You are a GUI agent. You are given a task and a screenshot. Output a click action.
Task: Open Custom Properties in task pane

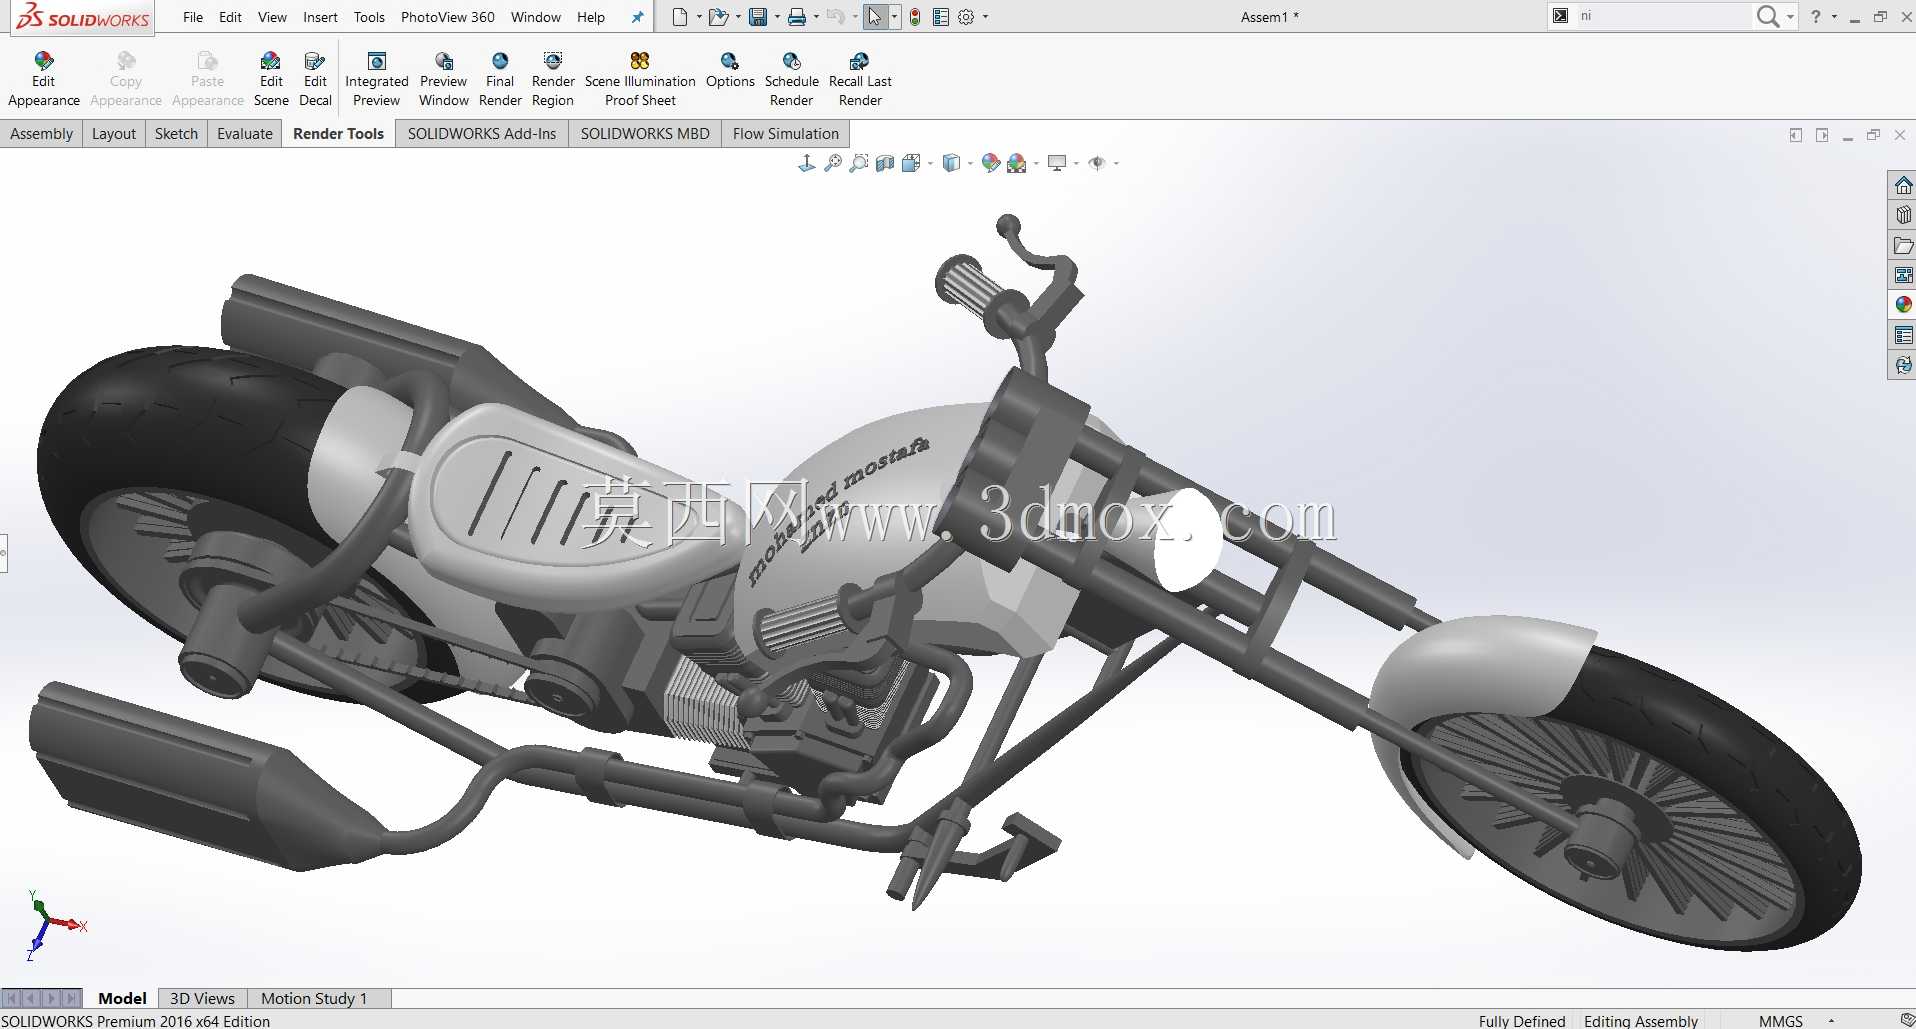coord(1903,335)
